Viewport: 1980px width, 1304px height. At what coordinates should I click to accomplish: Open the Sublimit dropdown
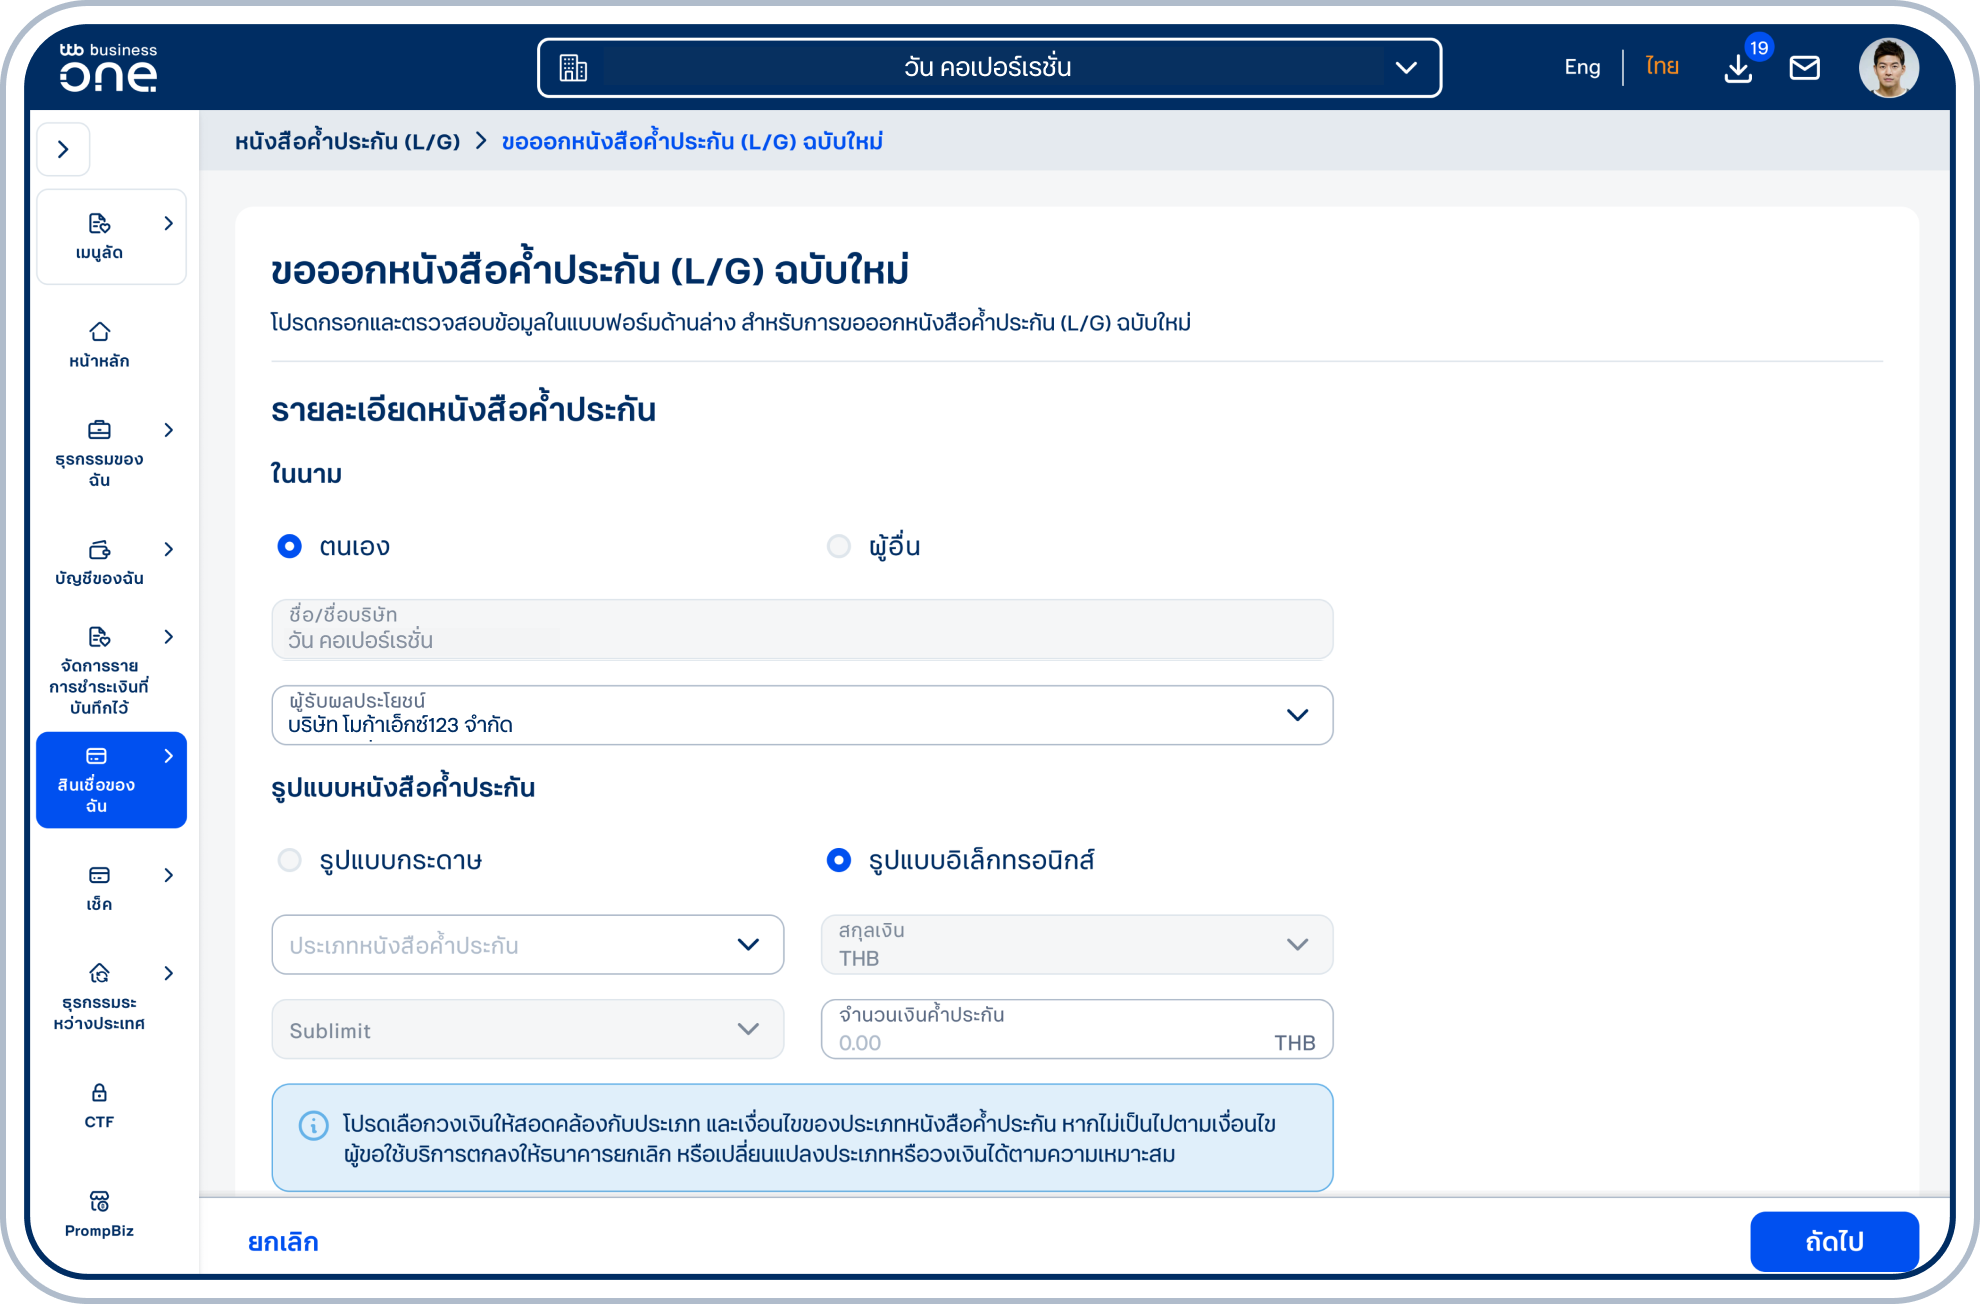[x=746, y=1029]
